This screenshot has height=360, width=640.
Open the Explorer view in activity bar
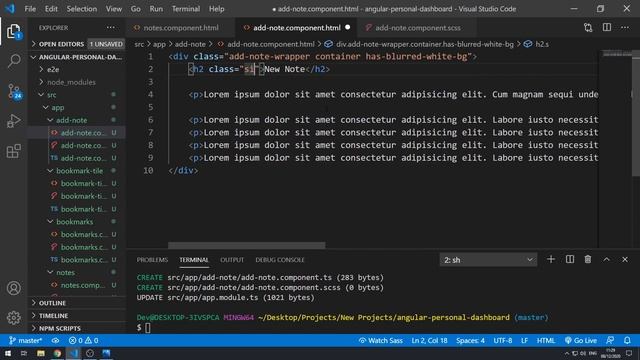[x=13, y=31]
